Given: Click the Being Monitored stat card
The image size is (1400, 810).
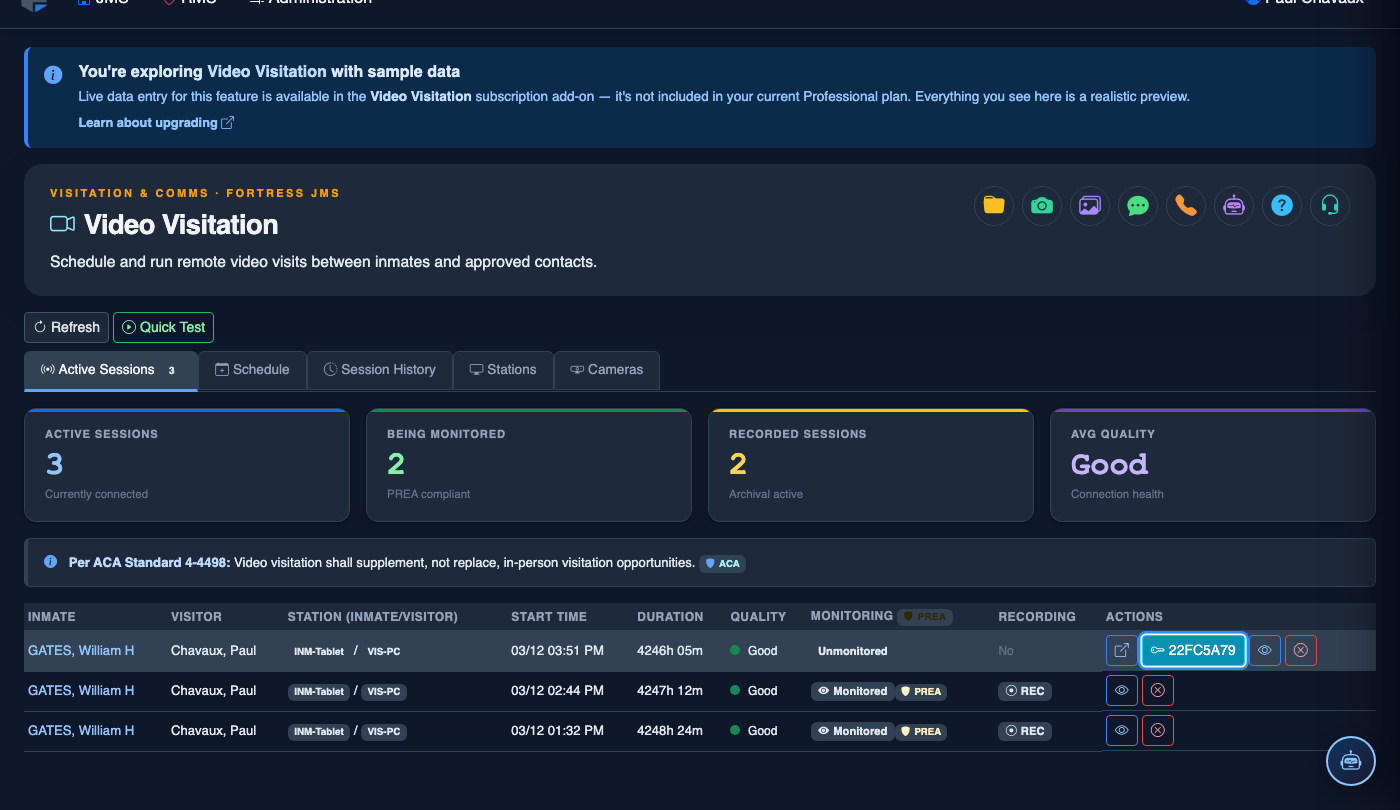Looking at the screenshot, I should [529, 465].
